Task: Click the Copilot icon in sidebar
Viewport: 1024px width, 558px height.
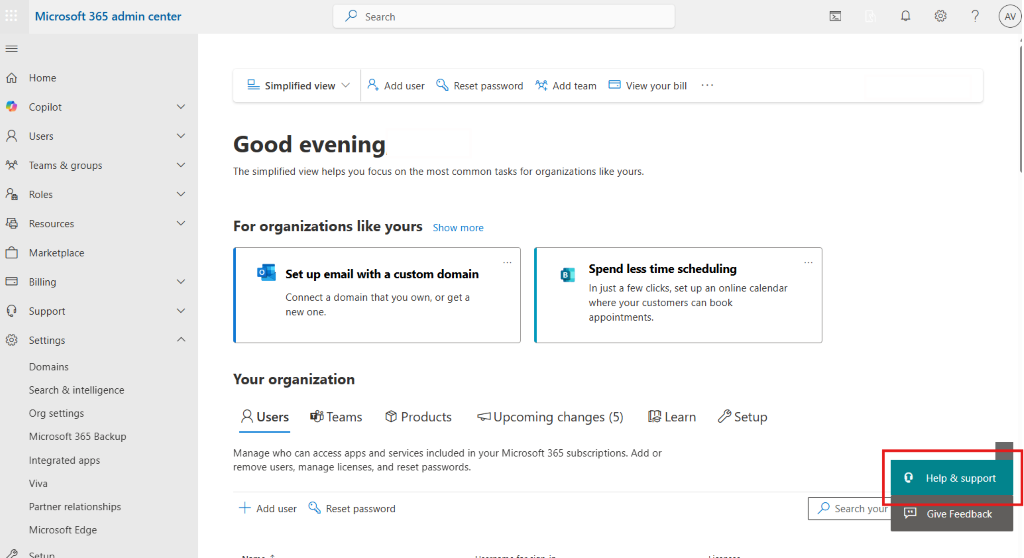Action: pos(12,107)
